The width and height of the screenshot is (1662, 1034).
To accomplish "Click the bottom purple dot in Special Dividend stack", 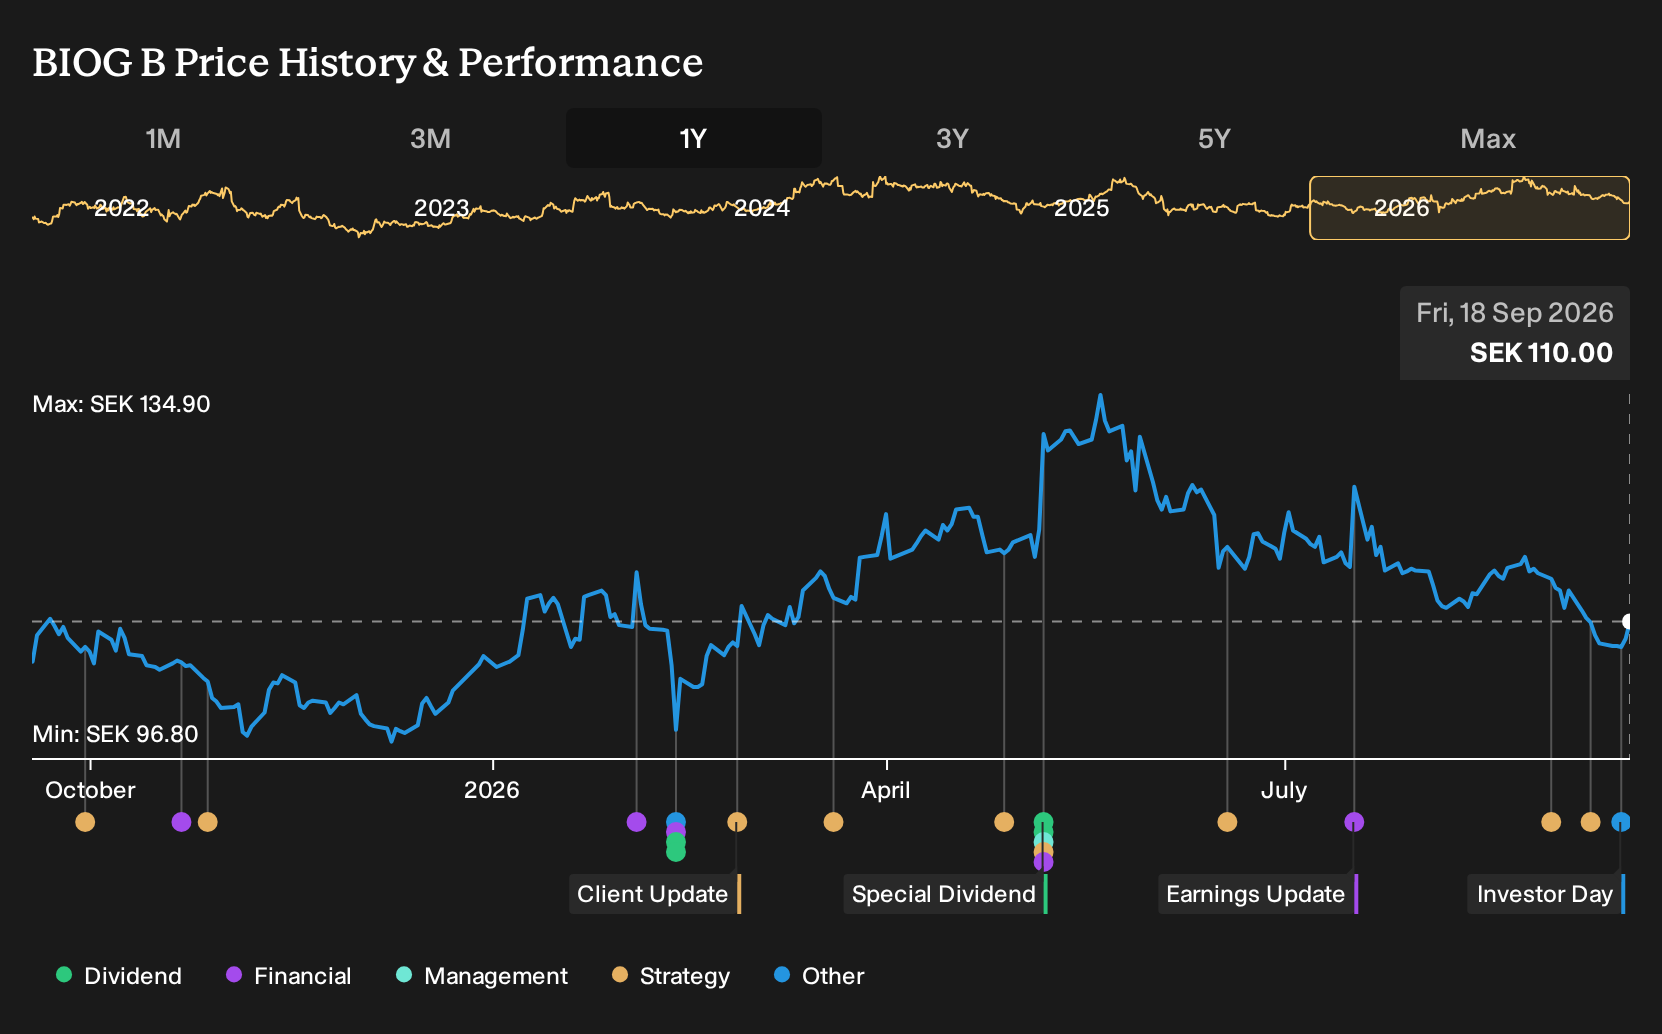I will tap(1043, 862).
